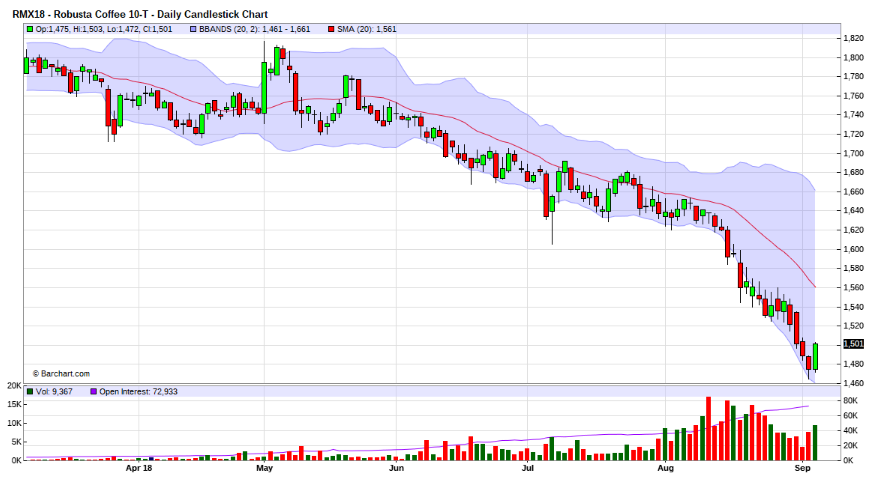
Task: Click the 60K open interest axis label
Action: click(x=849, y=415)
